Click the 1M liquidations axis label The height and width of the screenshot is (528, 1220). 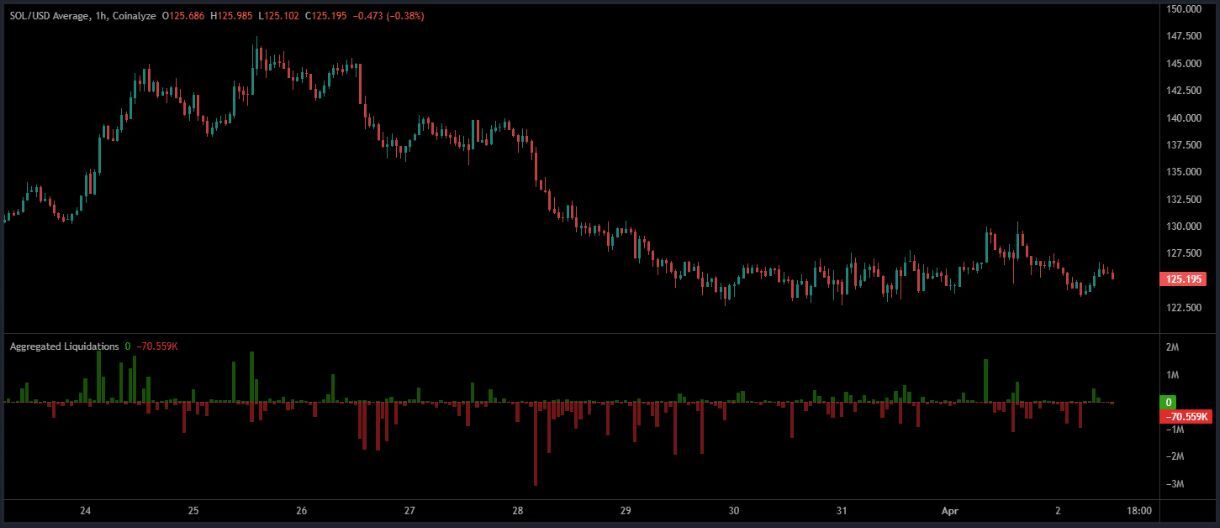pyautogui.click(x=1173, y=375)
